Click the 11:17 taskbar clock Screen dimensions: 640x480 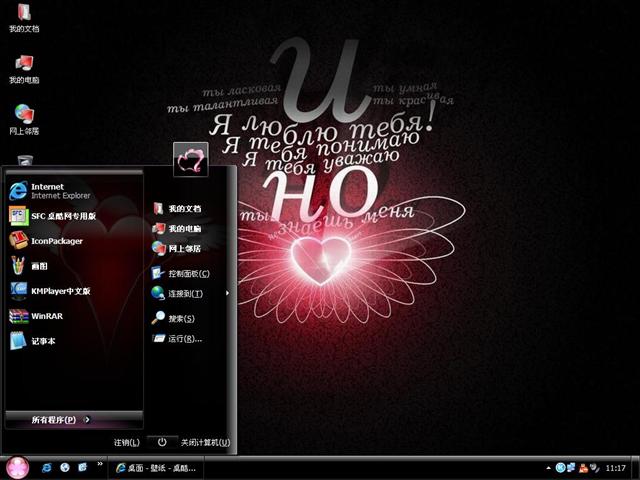616,468
